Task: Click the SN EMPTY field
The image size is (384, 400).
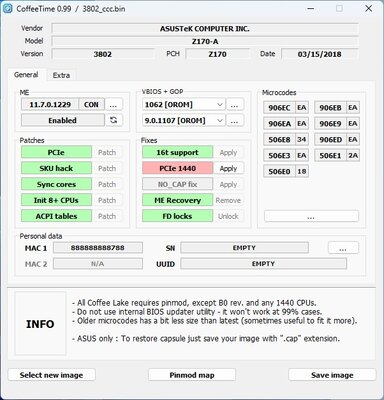Action: click(x=244, y=248)
